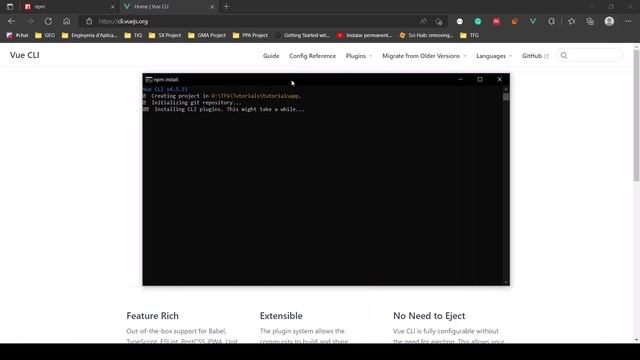The image size is (640, 360).
Task: Open the browser profile avatar
Action: coord(609,21)
